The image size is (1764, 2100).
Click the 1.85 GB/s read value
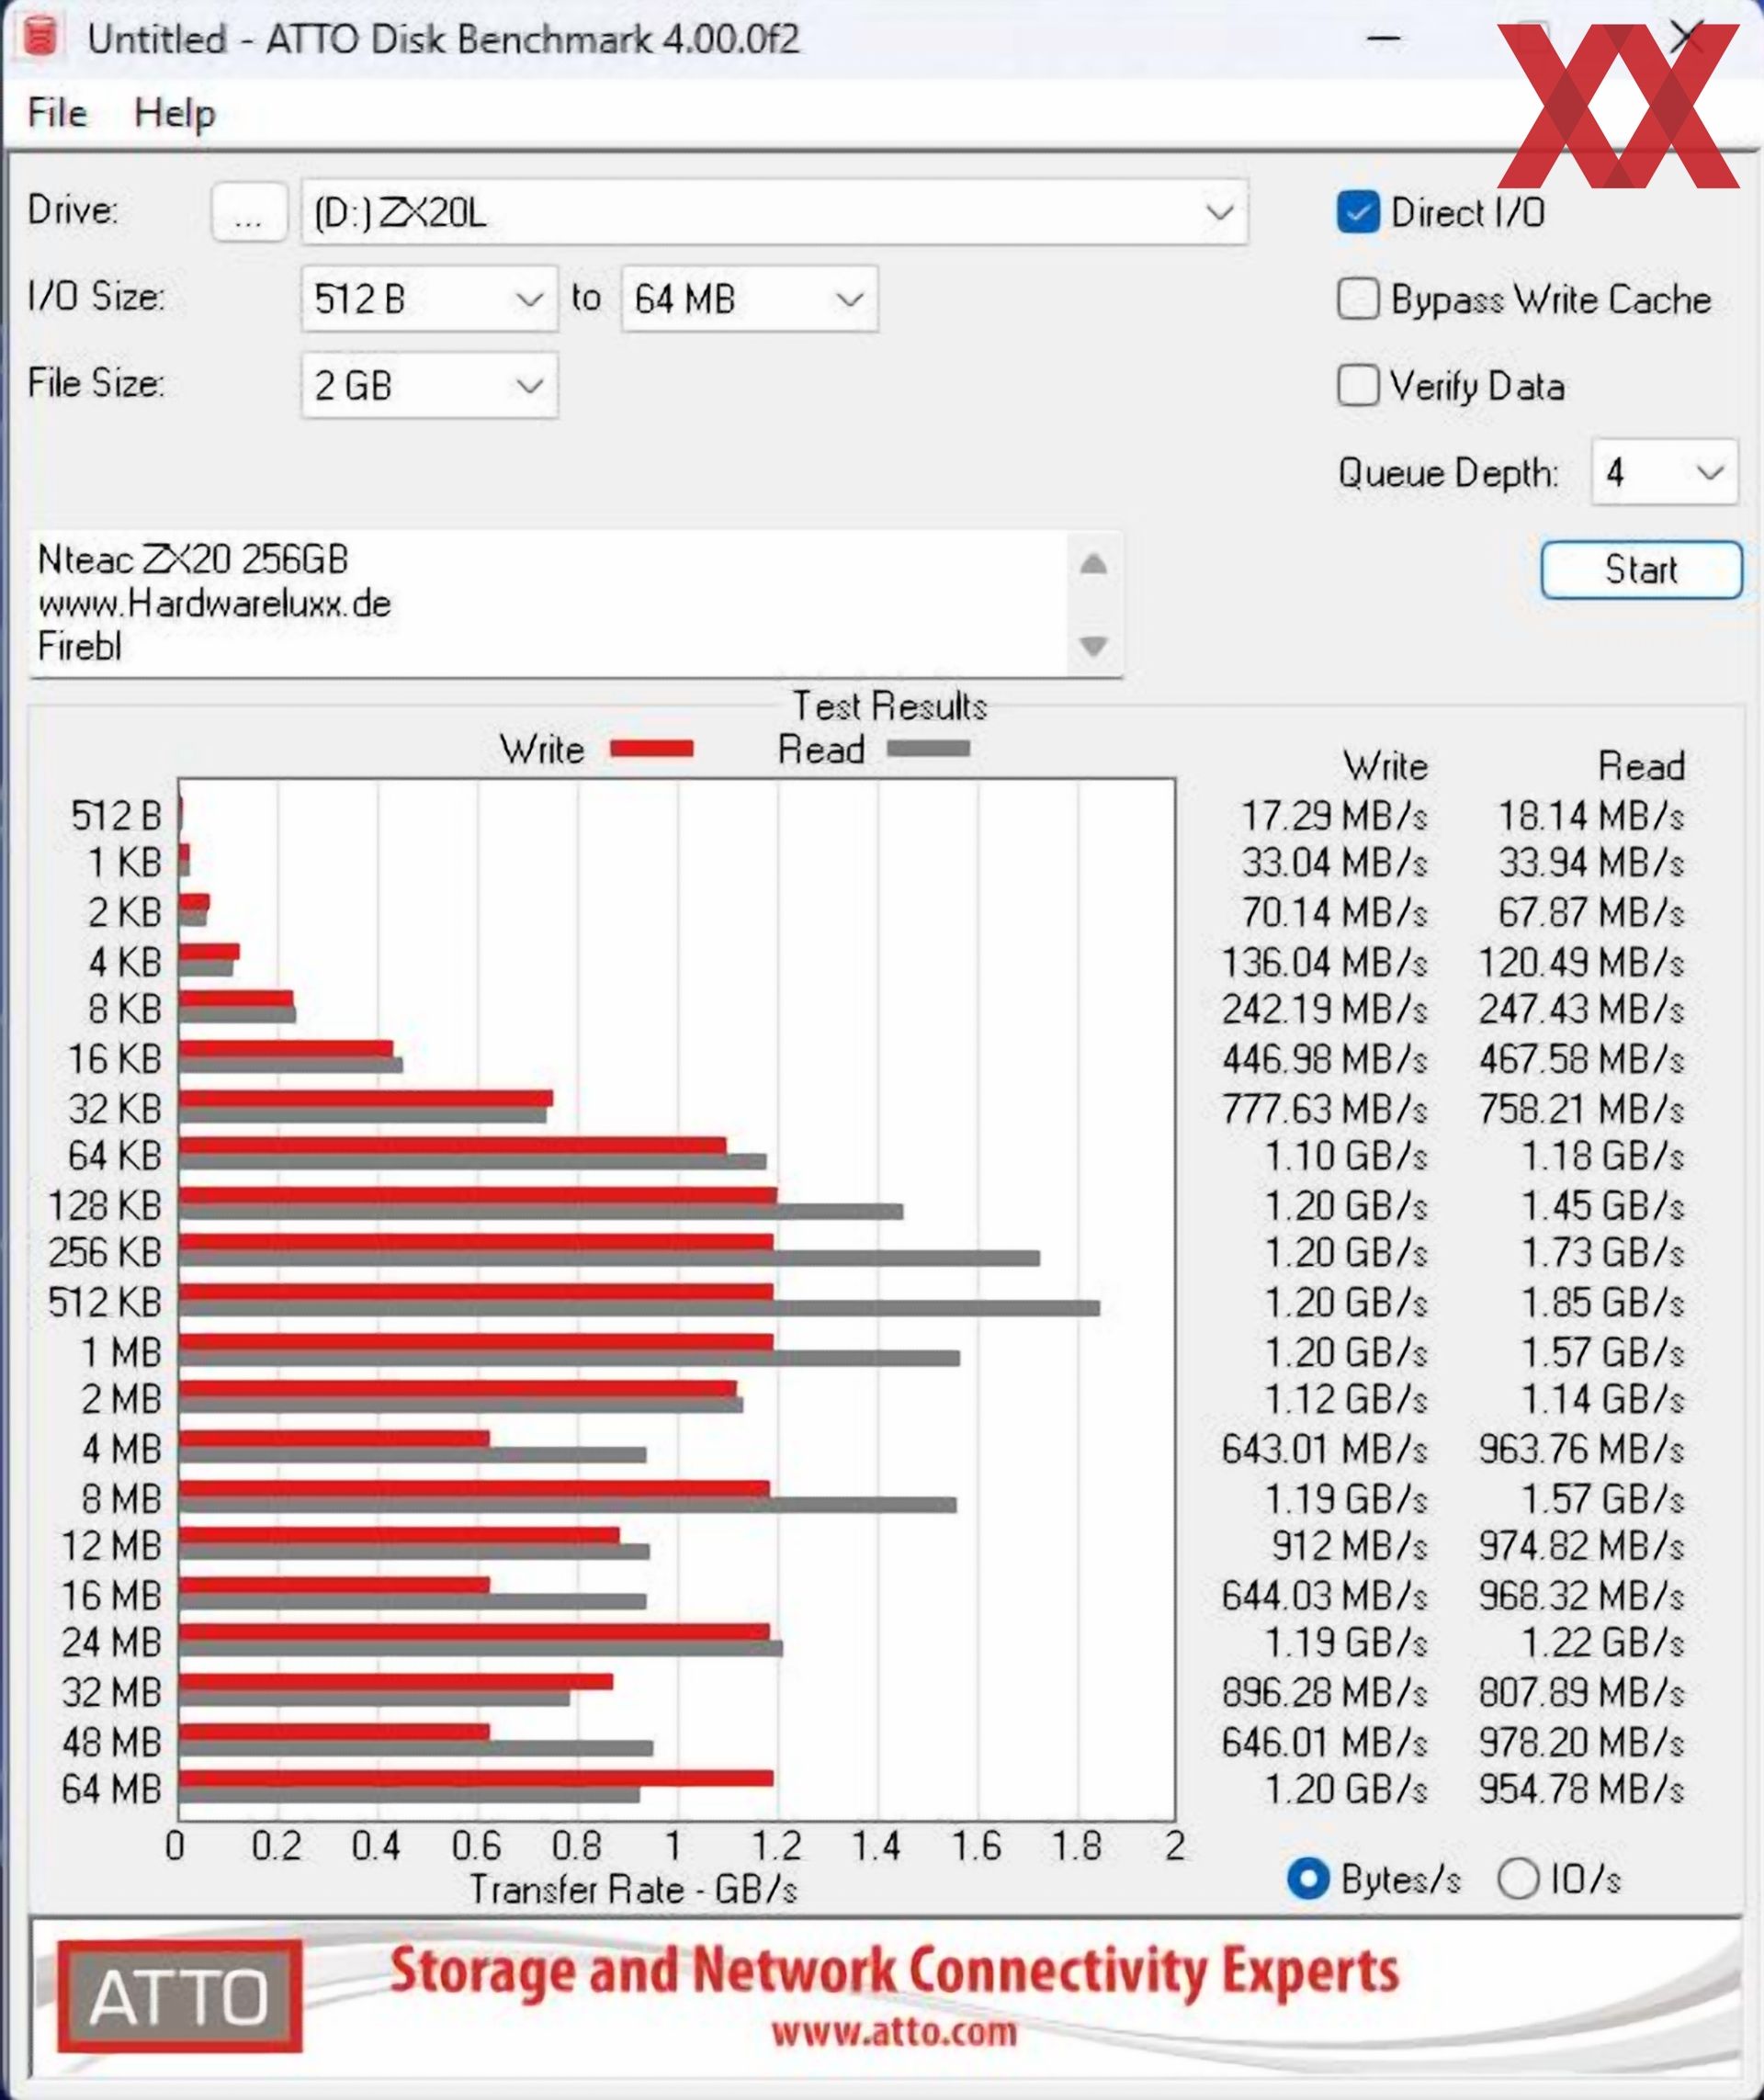[x=1602, y=1302]
